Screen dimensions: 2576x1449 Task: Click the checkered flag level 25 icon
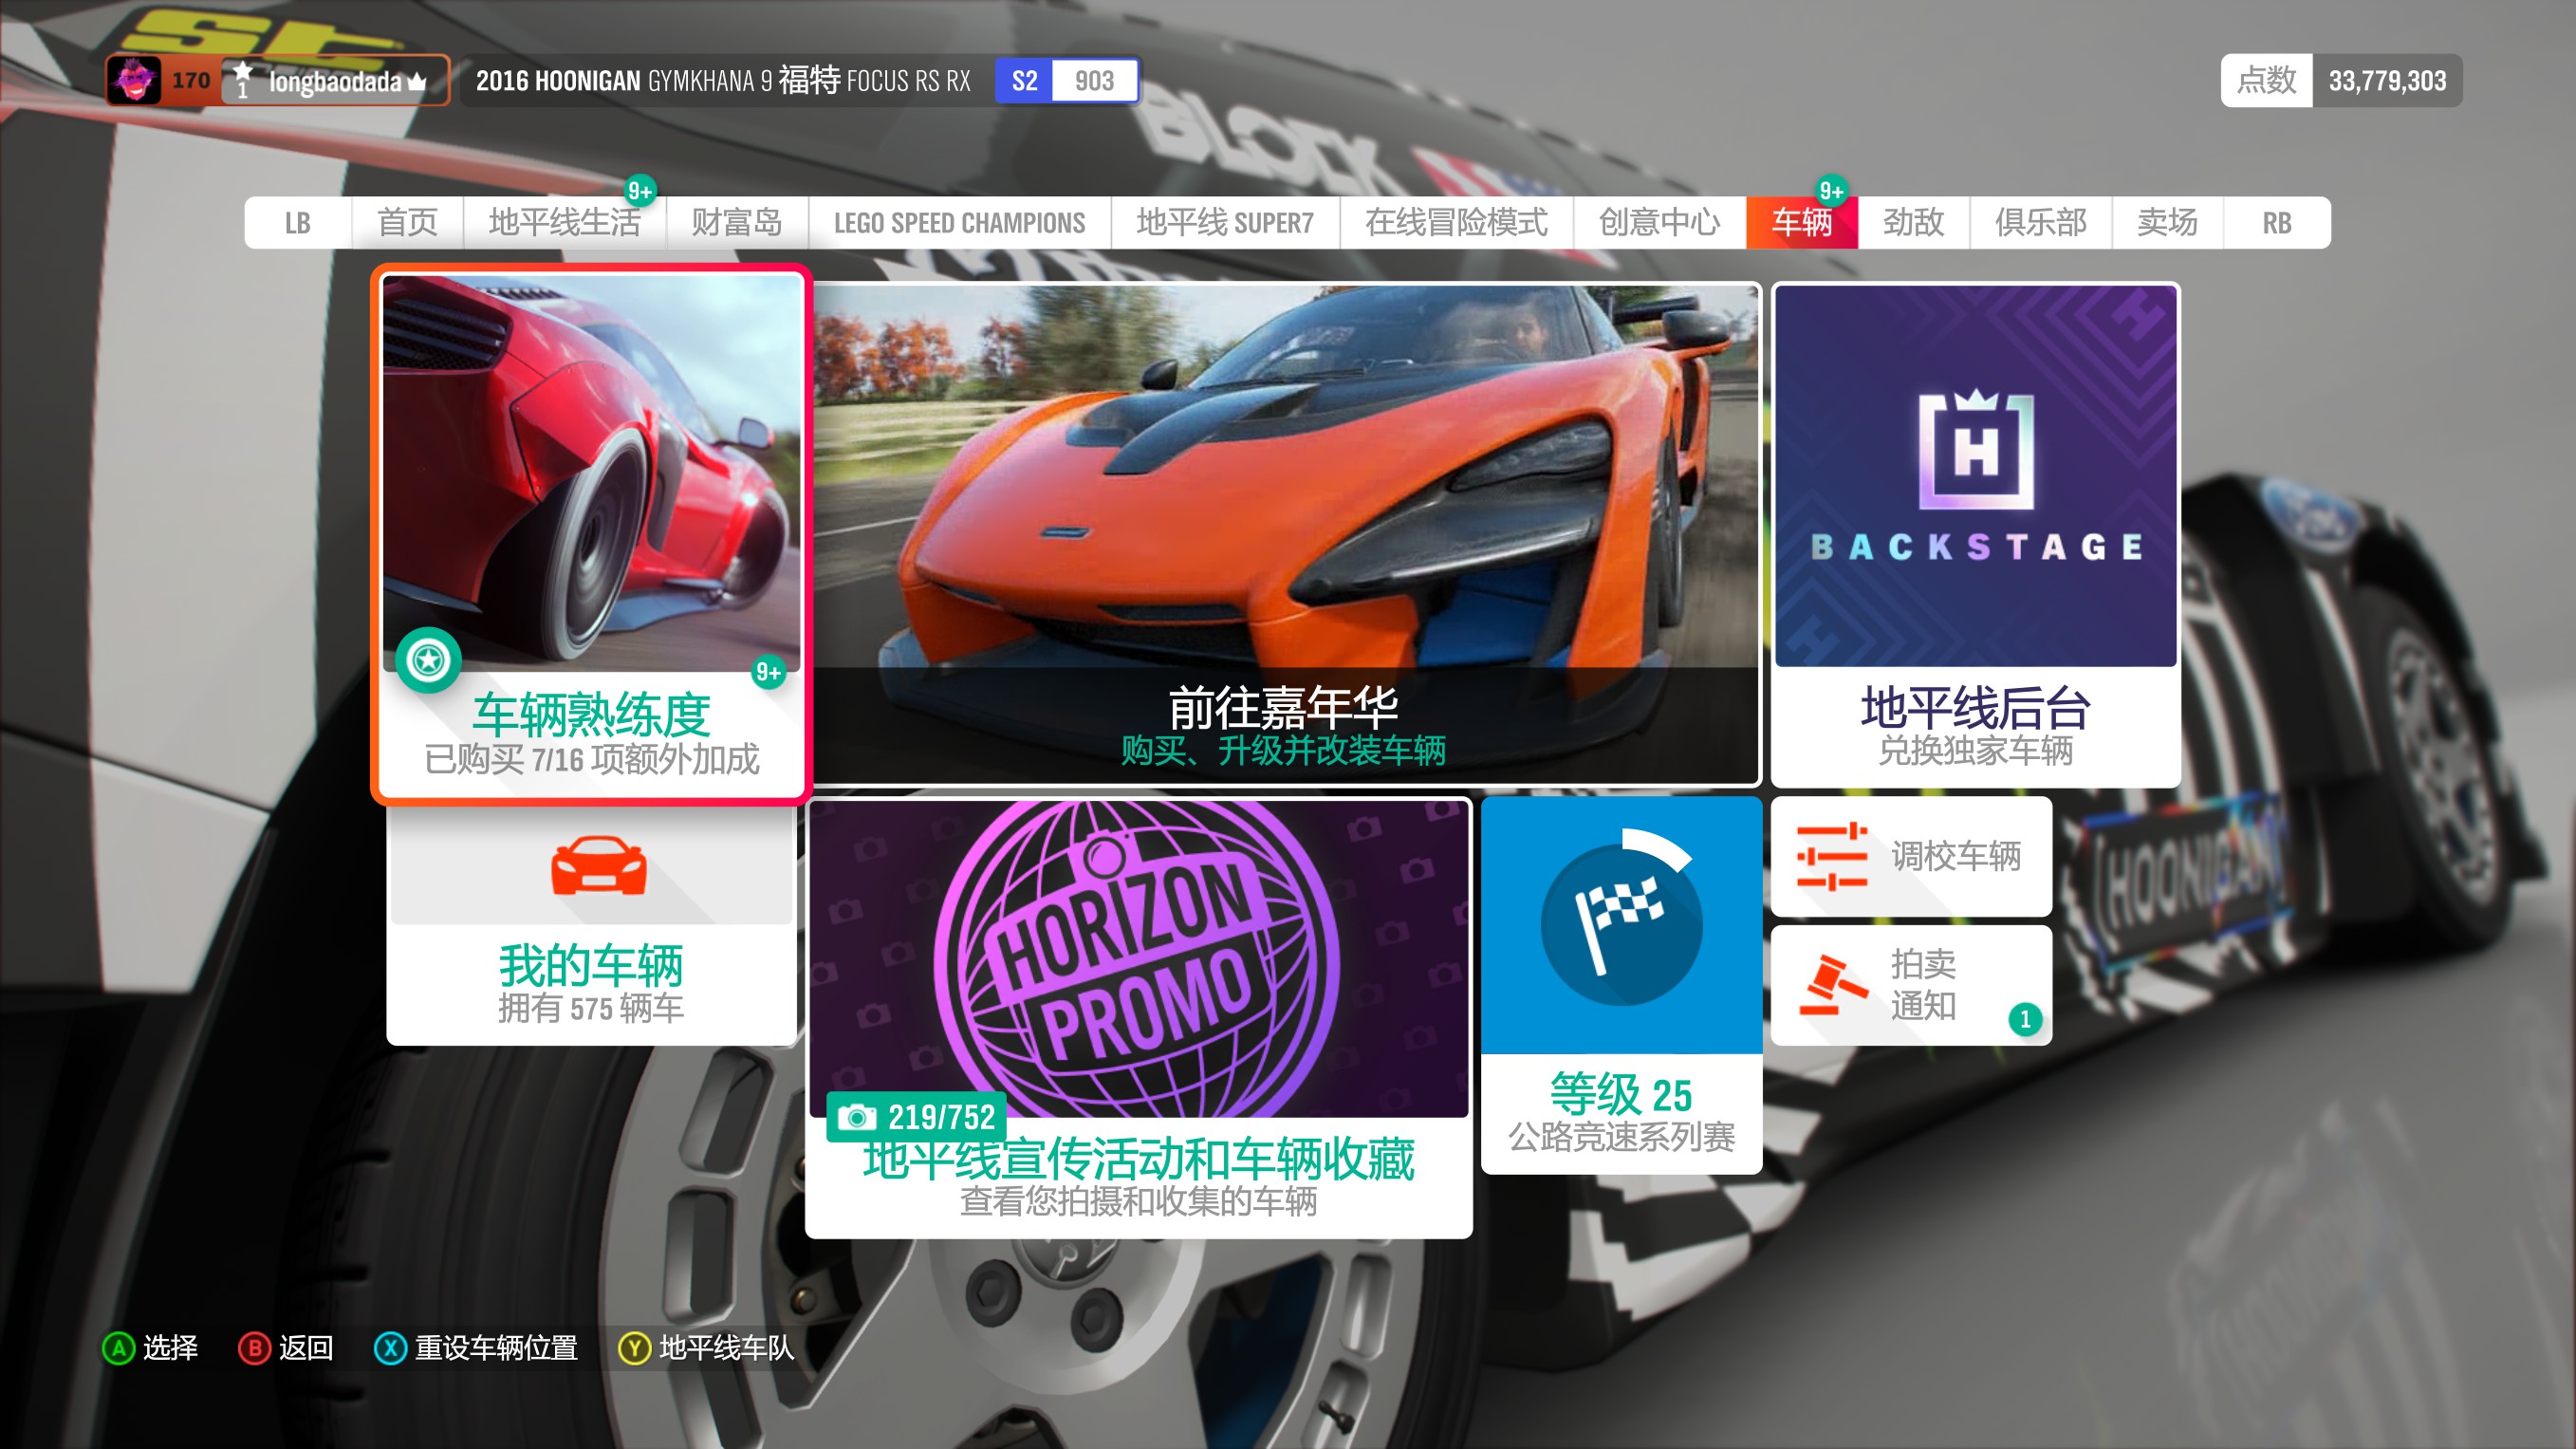pos(1620,922)
